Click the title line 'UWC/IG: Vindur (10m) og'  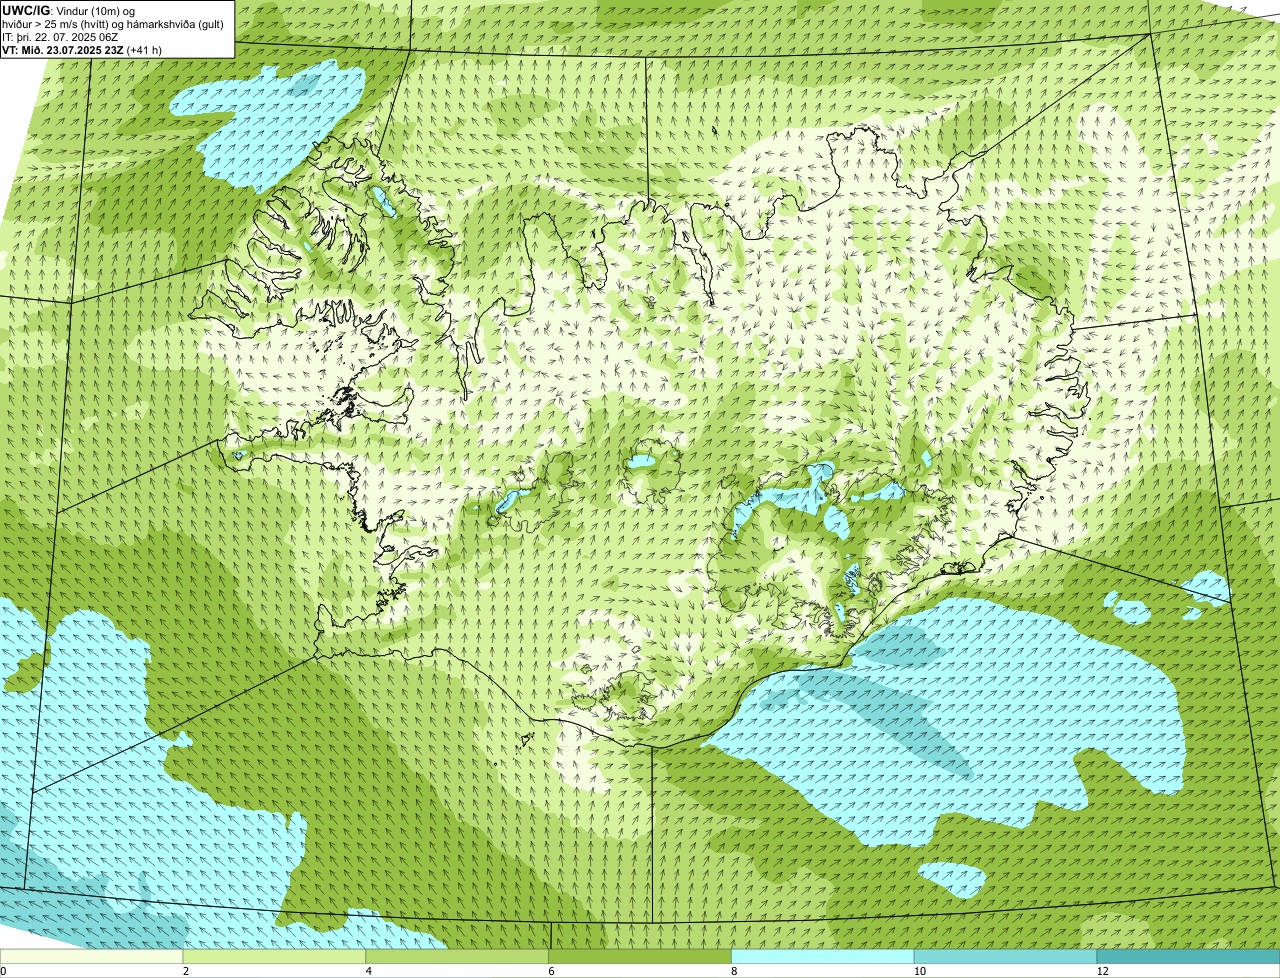[x=68, y=10]
